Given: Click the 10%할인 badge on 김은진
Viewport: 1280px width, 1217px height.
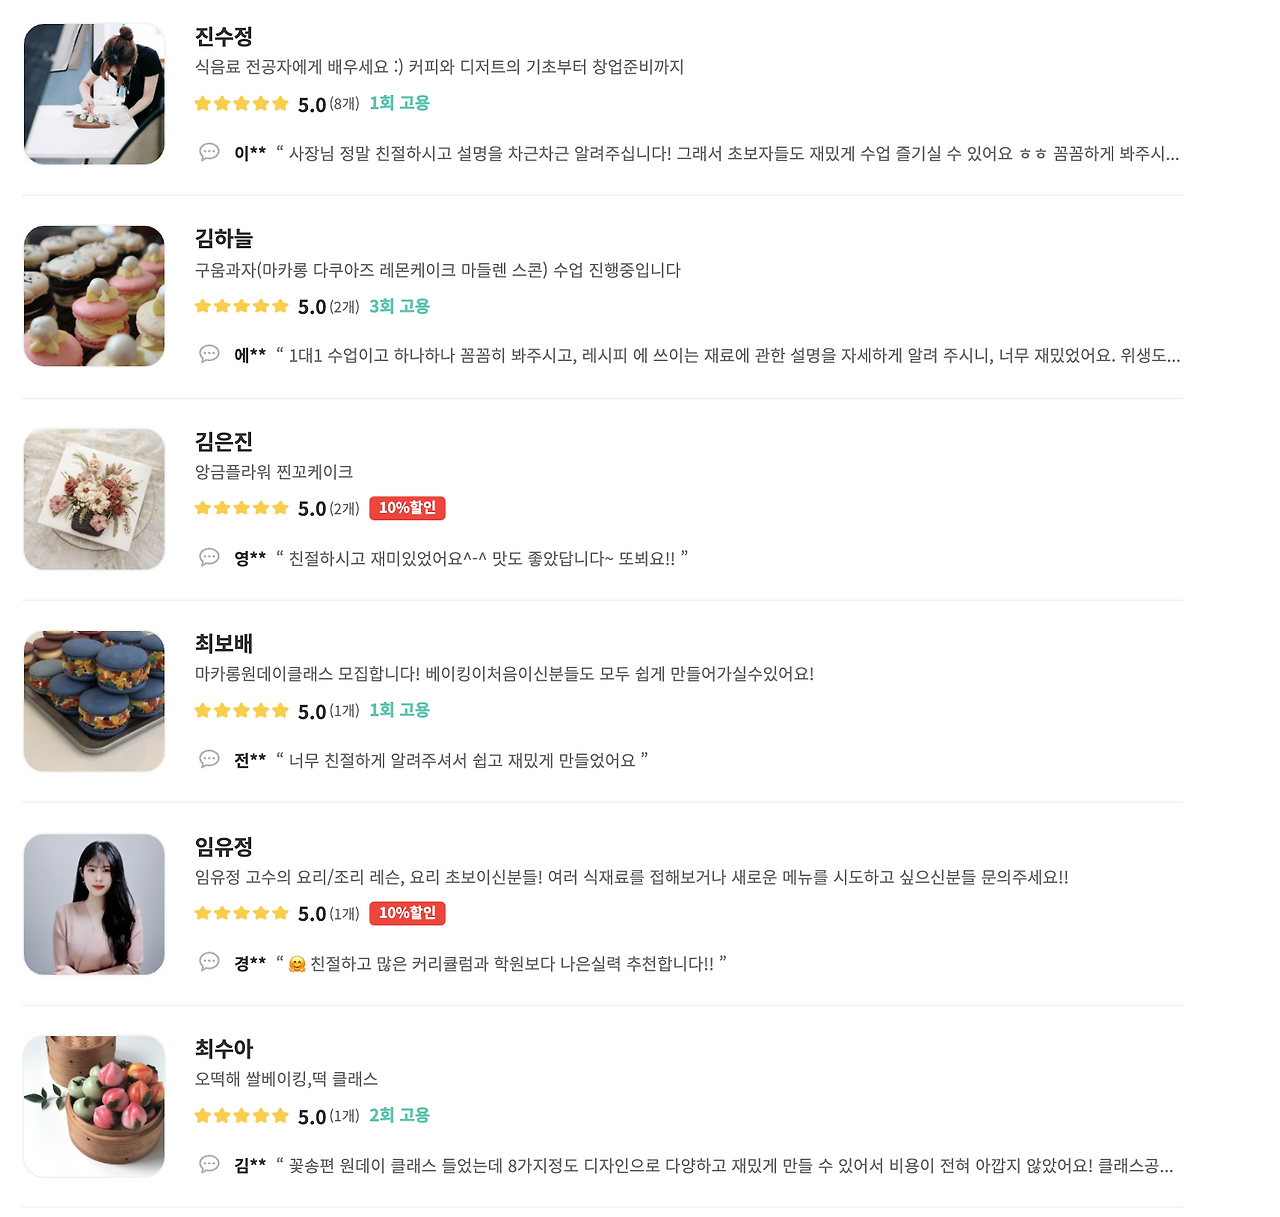Looking at the screenshot, I should 407,508.
